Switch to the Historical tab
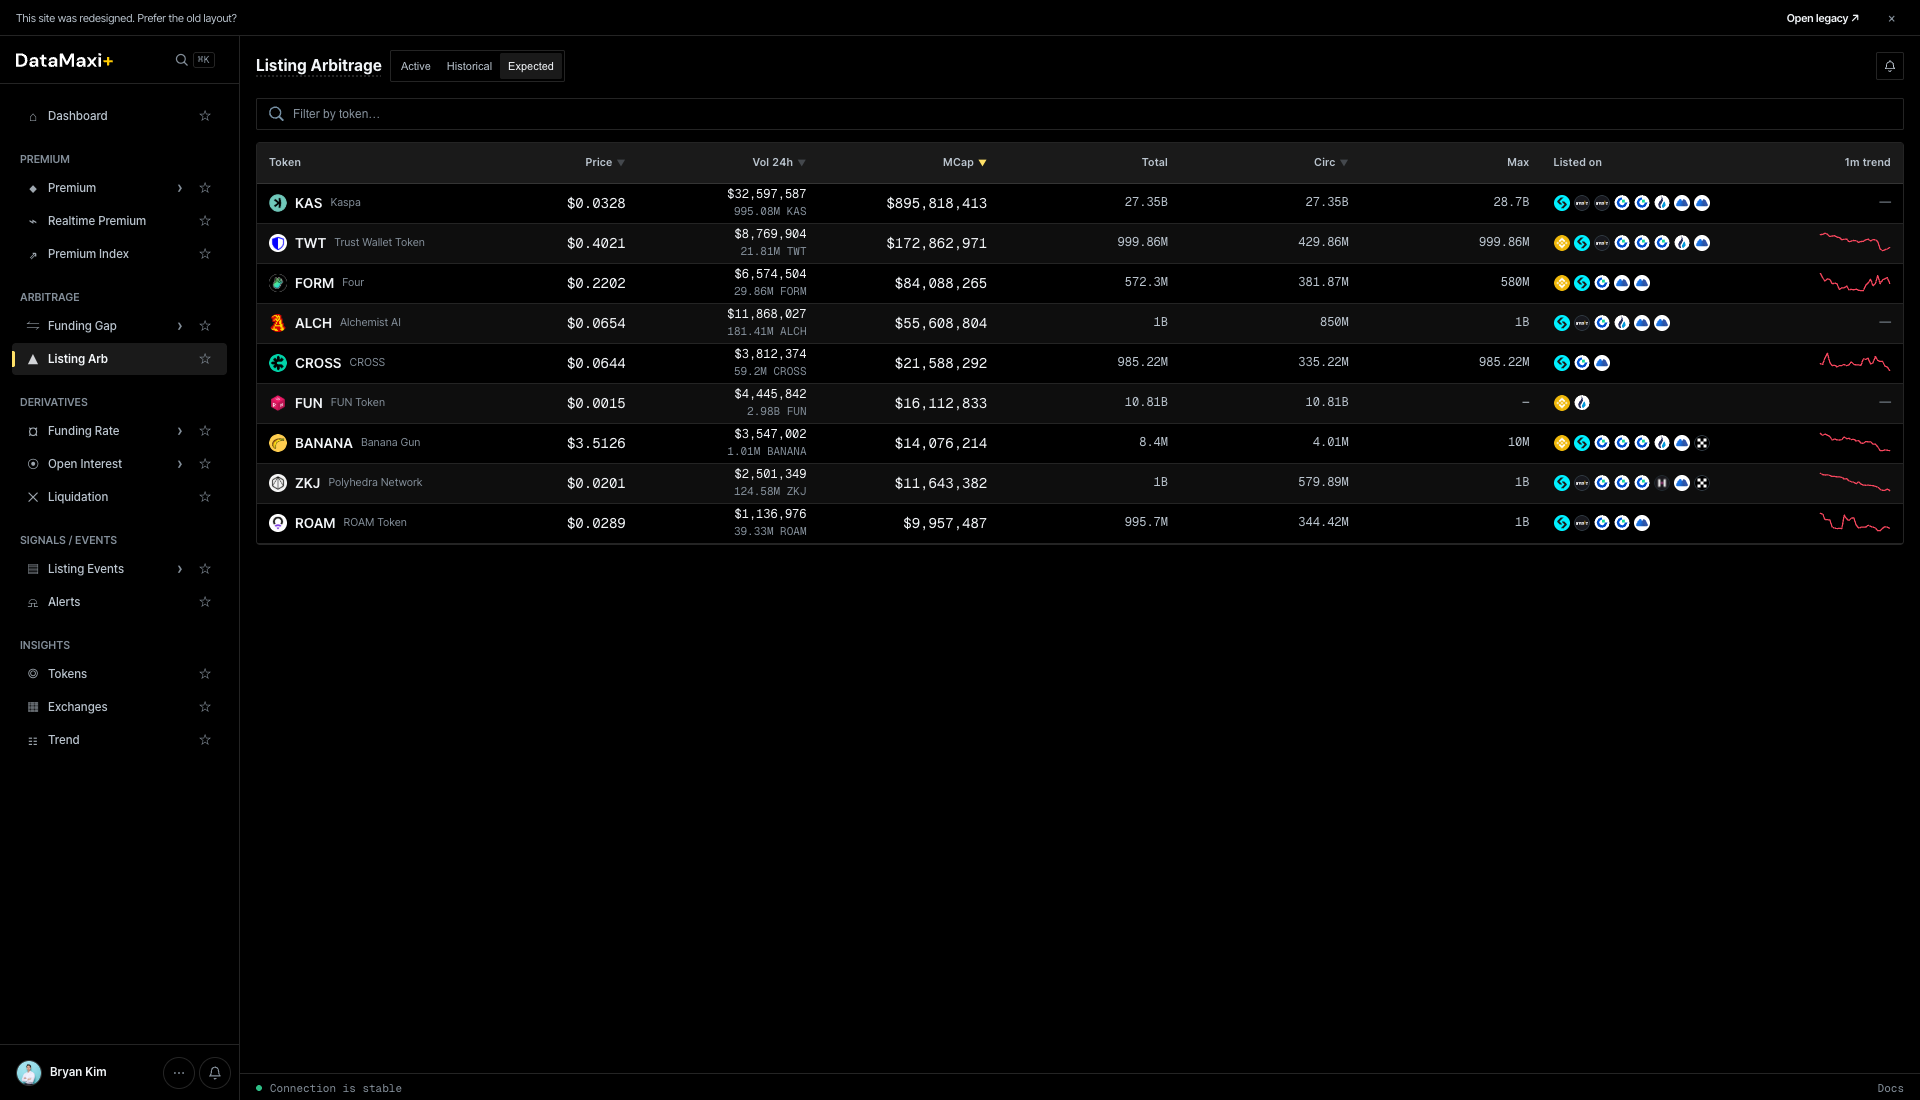Image resolution: width=1920 pixels, height=1100 pixels. [x=469, y=66]
